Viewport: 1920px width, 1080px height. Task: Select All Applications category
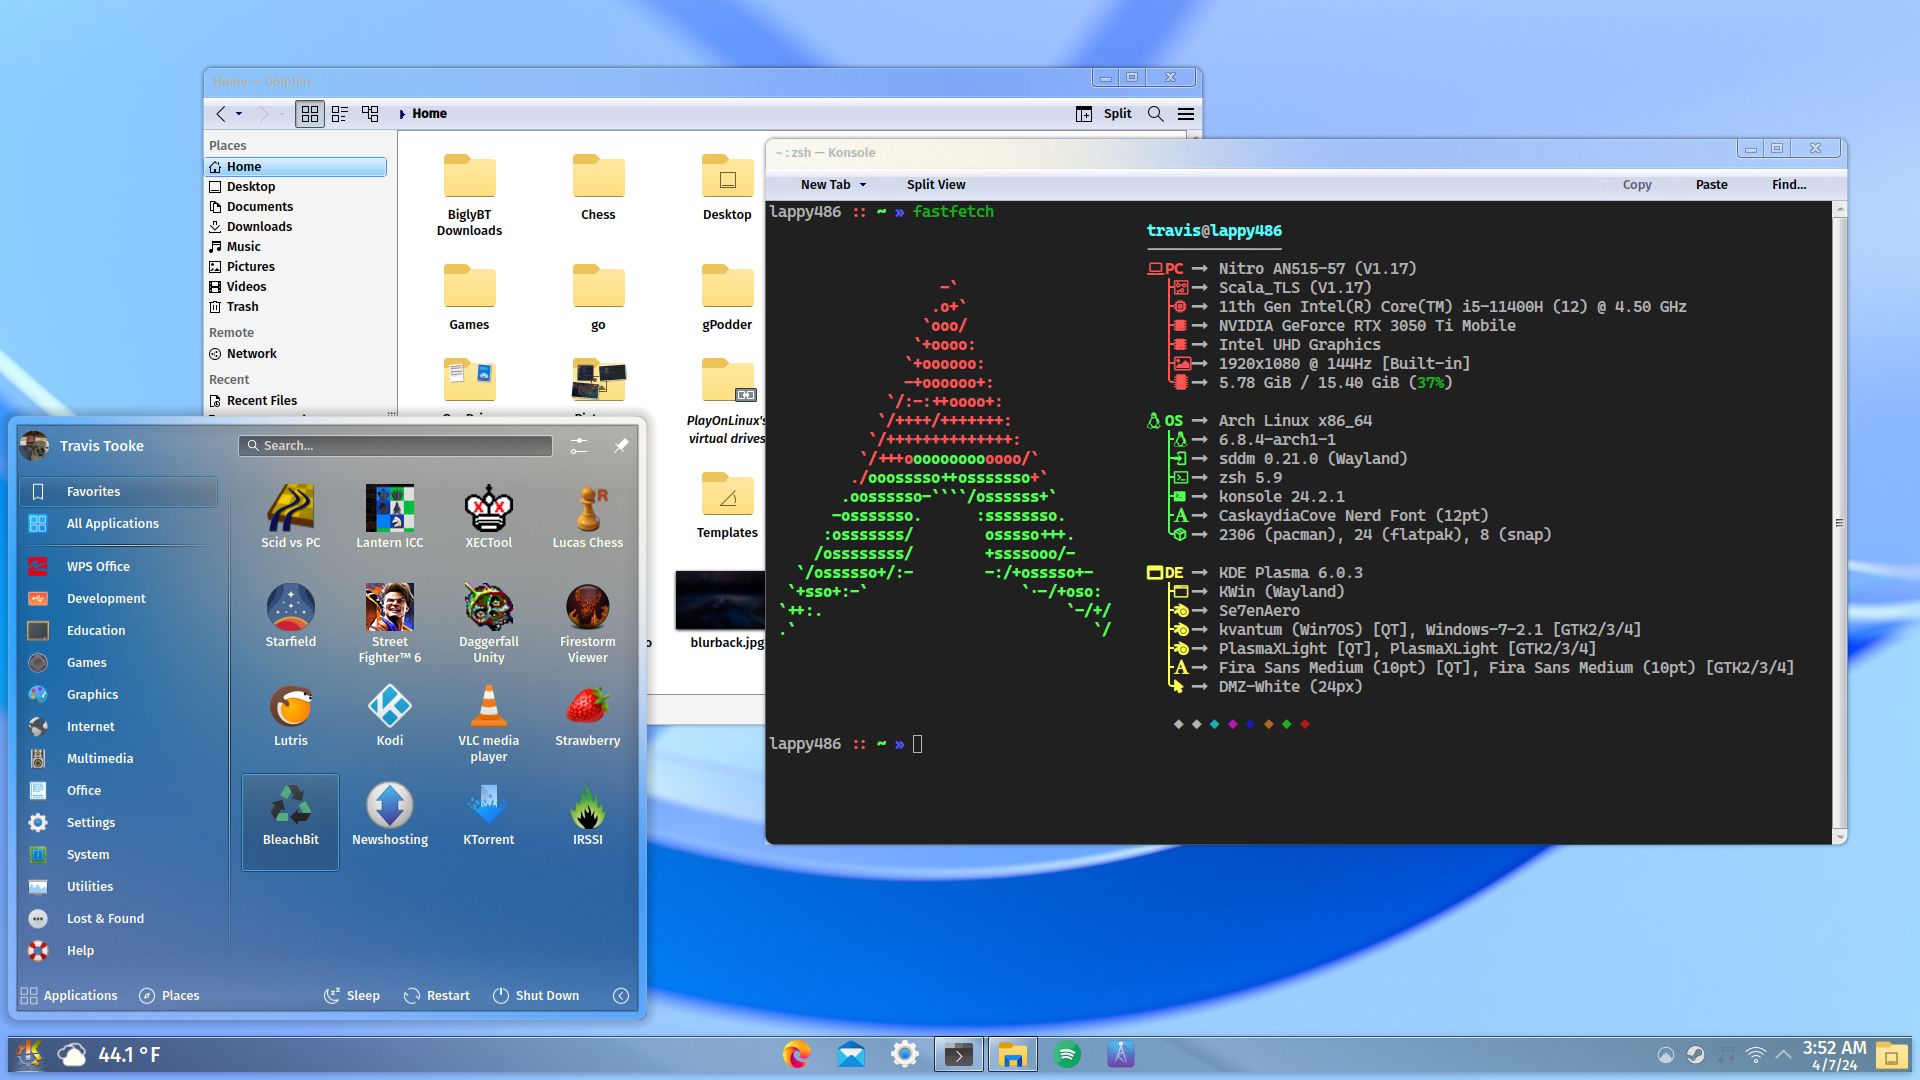click(x=118, y=523)
